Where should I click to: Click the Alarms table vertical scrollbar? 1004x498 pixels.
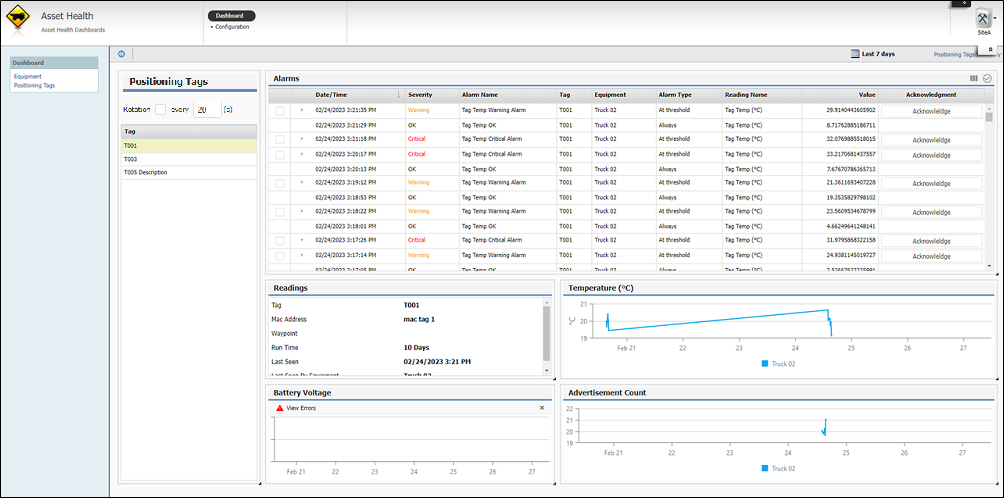[989, 116]
